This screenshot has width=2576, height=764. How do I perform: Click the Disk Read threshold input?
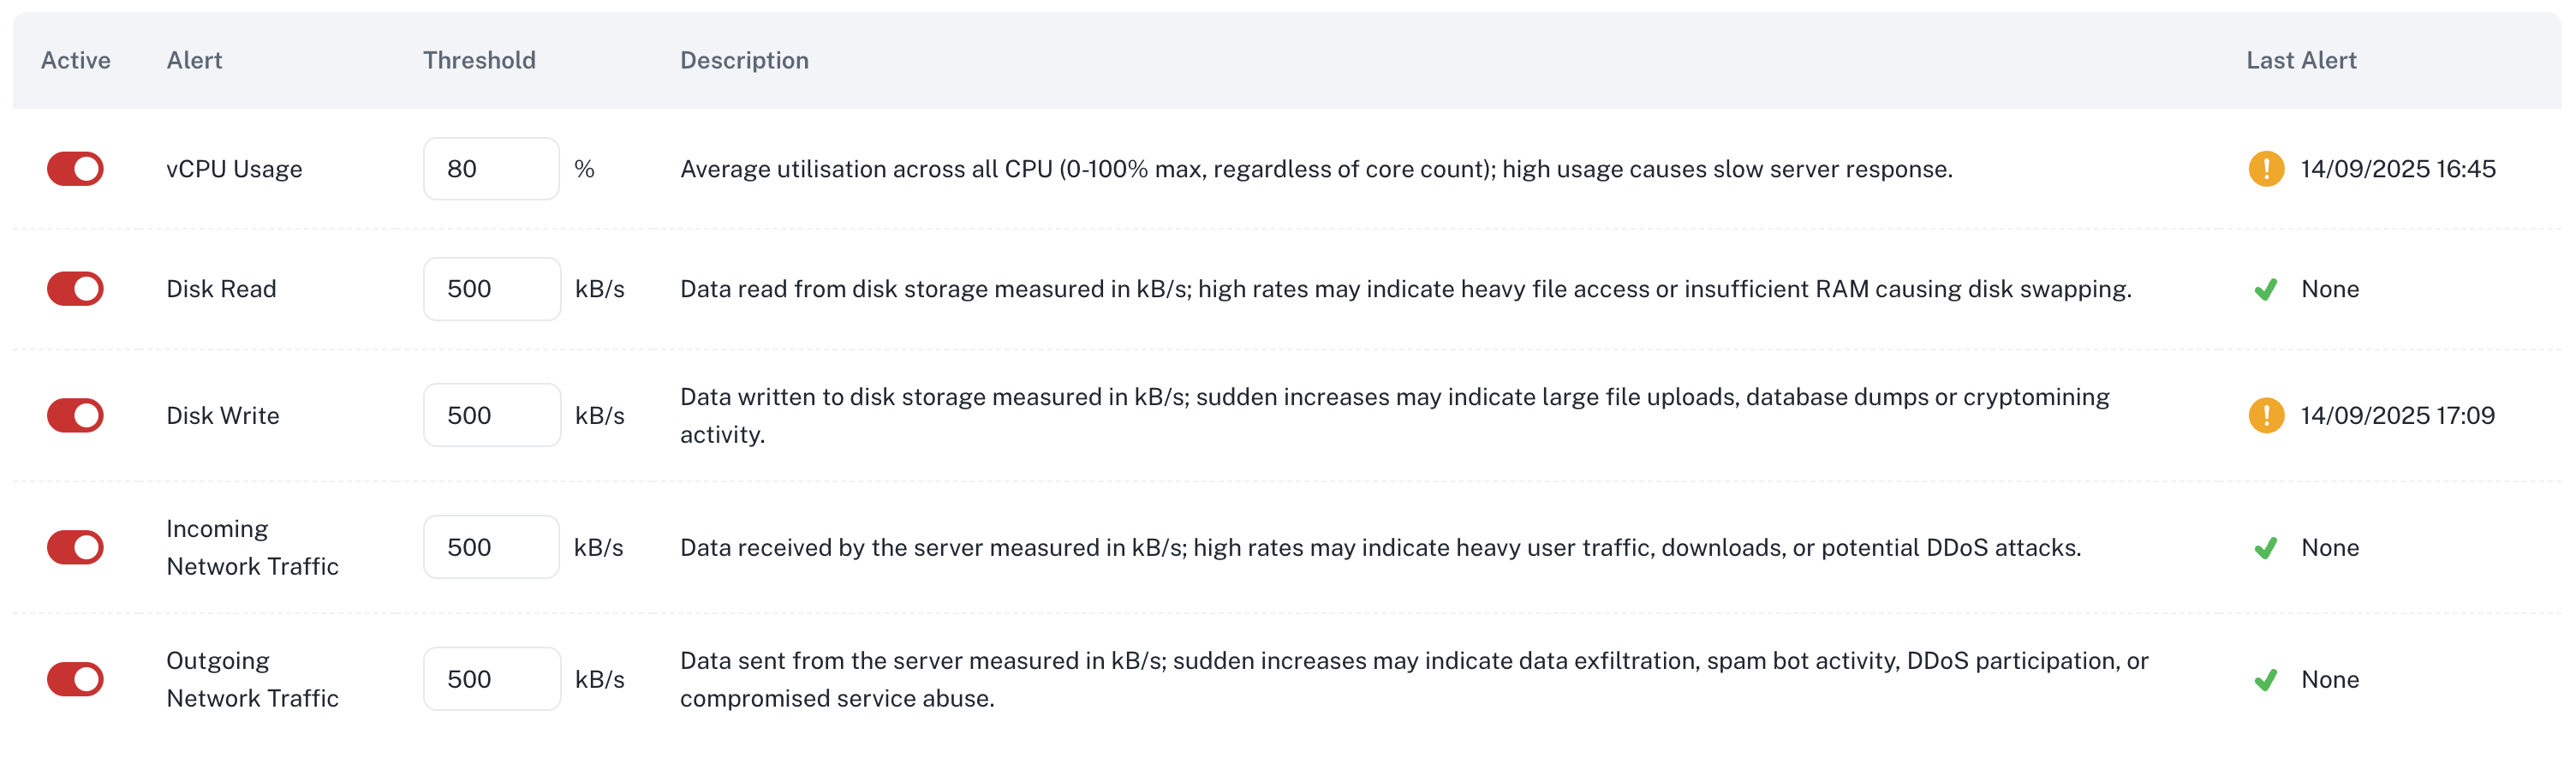click(491, 289)
